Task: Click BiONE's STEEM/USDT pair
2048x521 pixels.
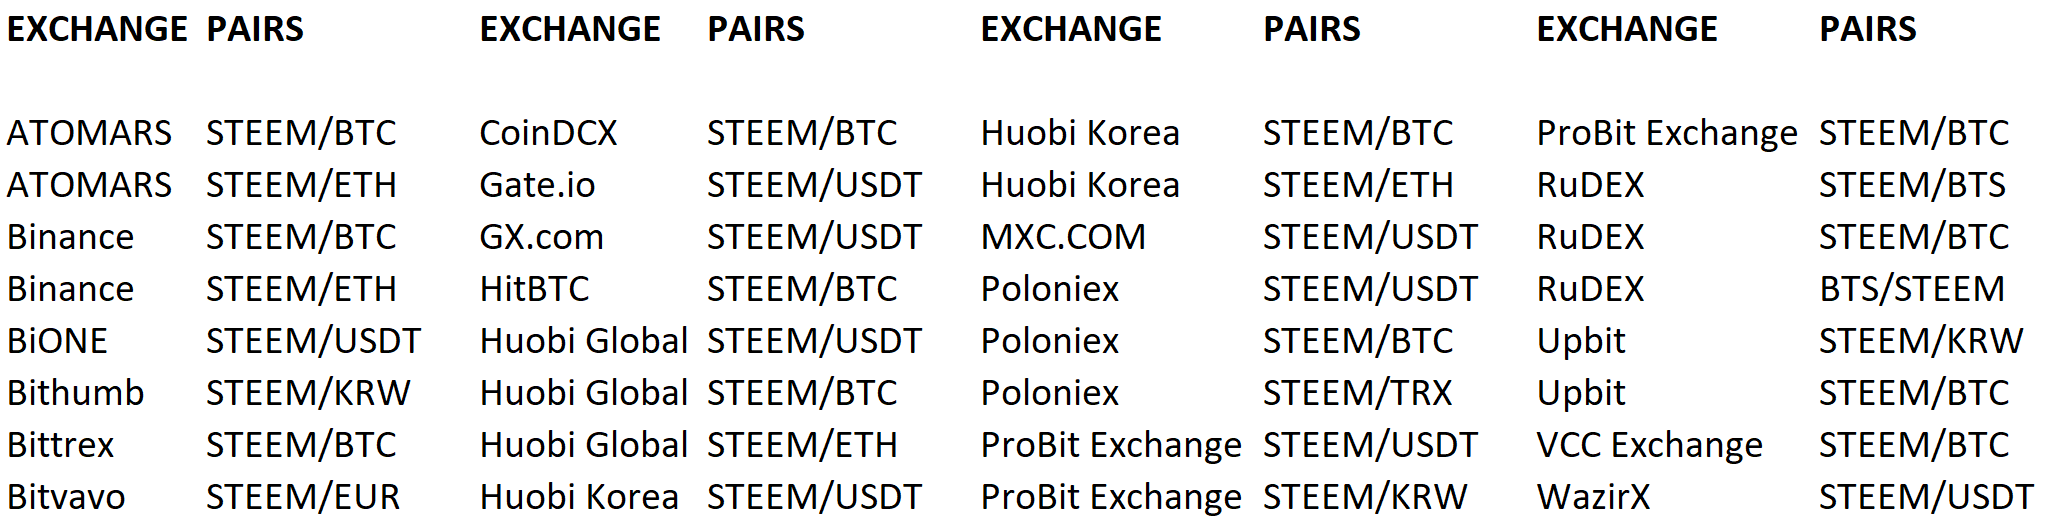Action: [313, 341]
